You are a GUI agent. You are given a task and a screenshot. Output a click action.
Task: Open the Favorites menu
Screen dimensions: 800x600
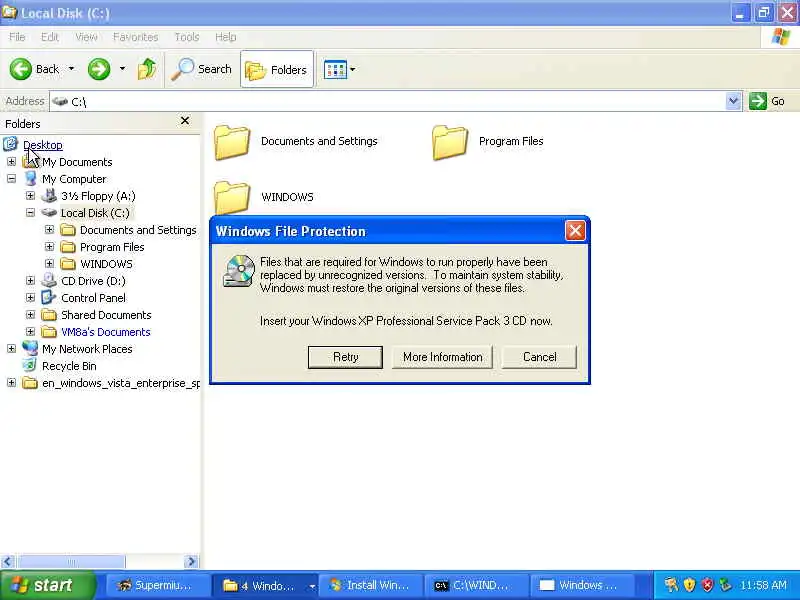coord(135,37)
